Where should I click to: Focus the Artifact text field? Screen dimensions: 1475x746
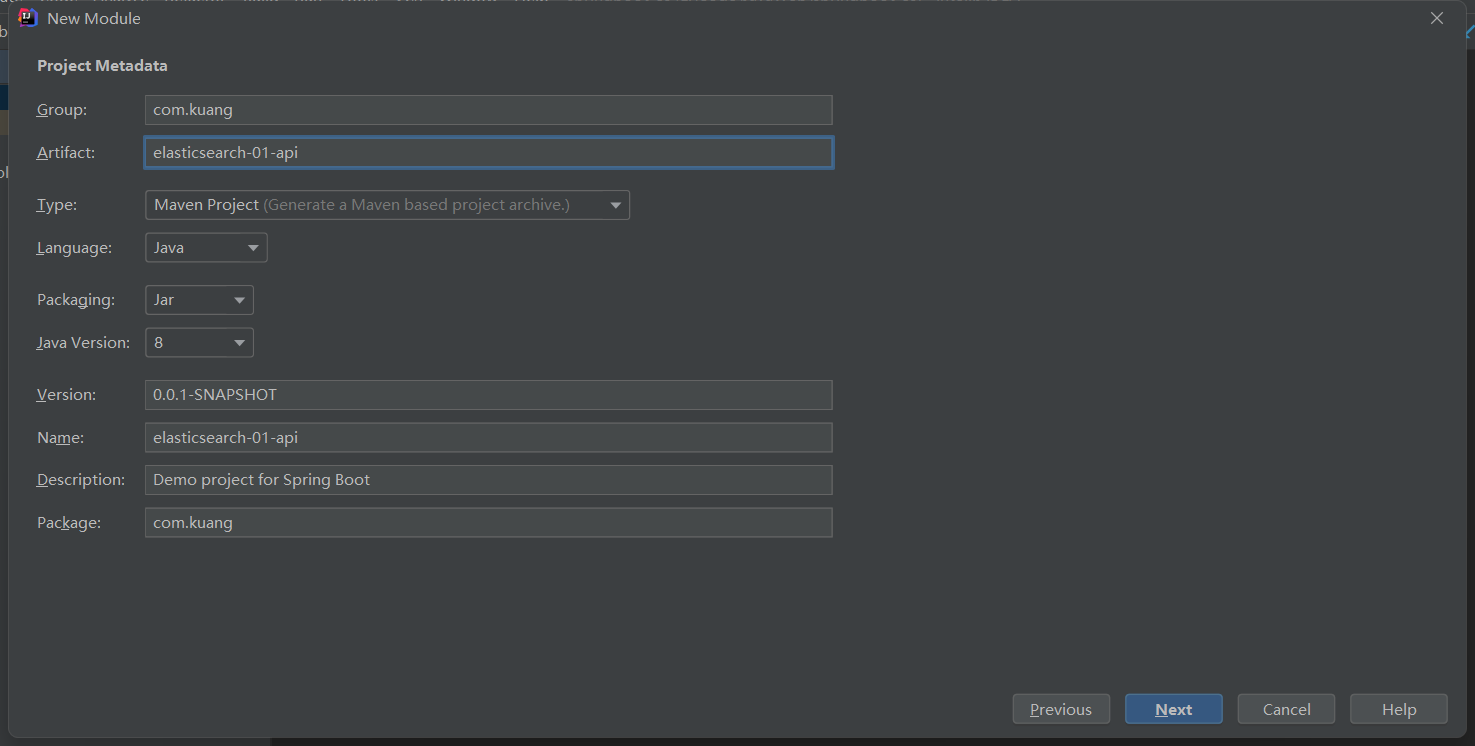(488, 153)
